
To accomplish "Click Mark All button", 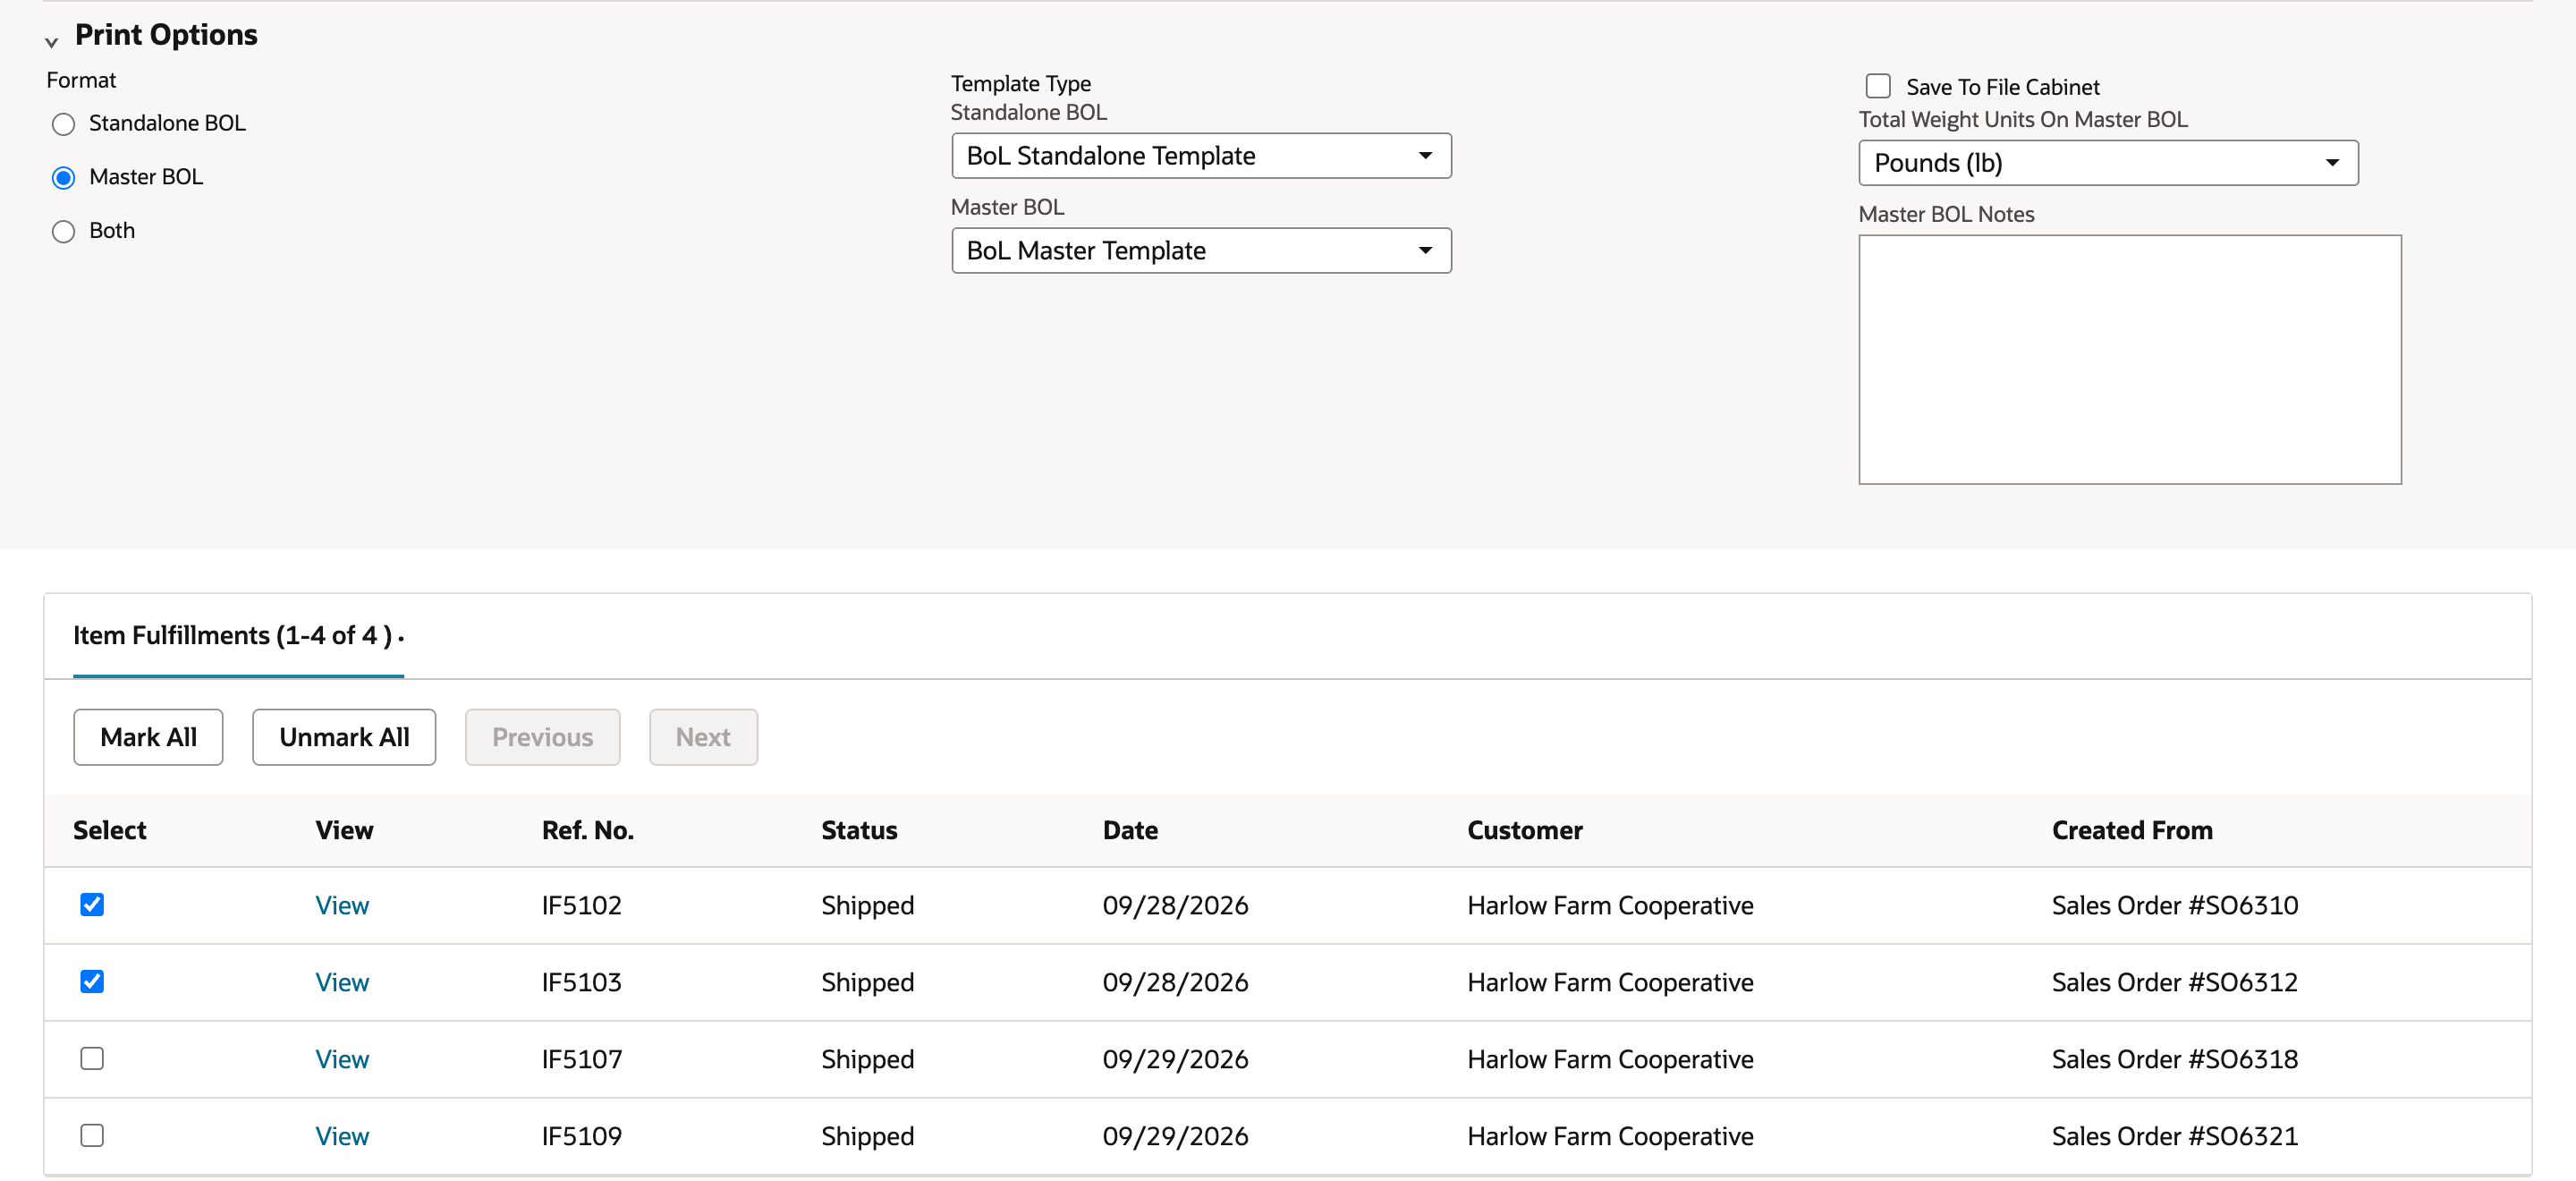I will click(148, 738).
